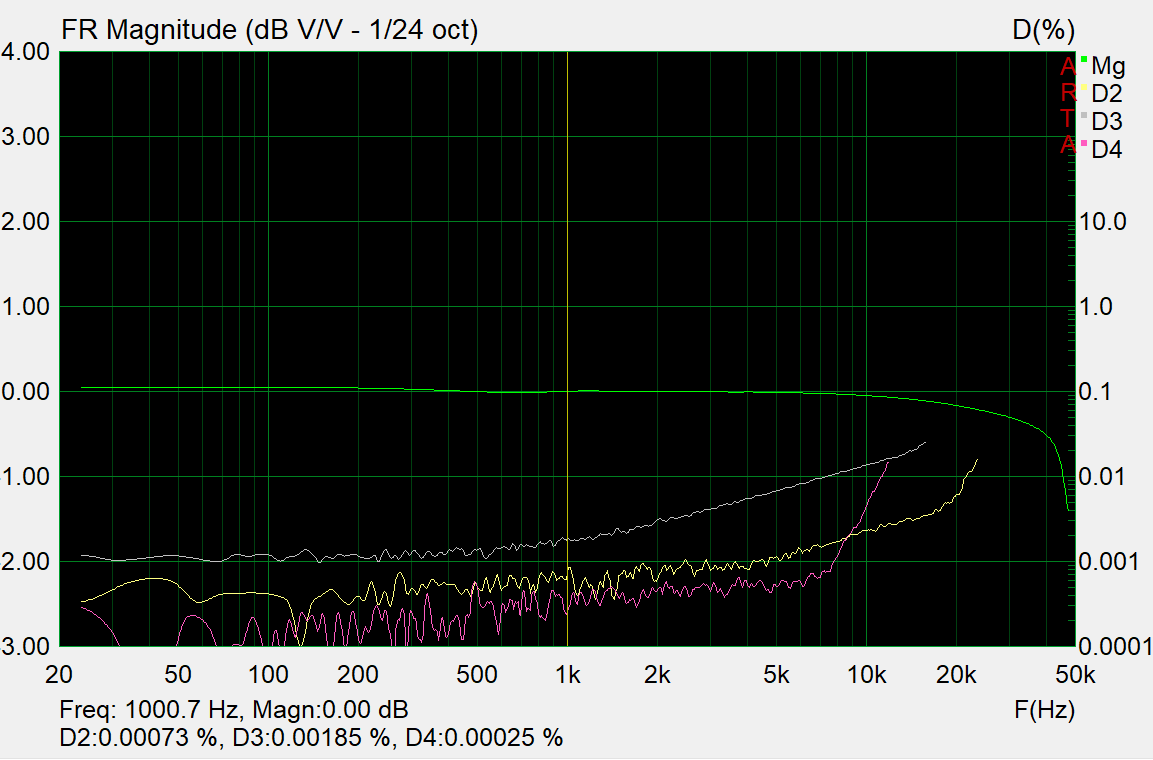Select the D3 legend label
The width and height of the screenshot is (1153, 760).
(x=1107, y=121)
